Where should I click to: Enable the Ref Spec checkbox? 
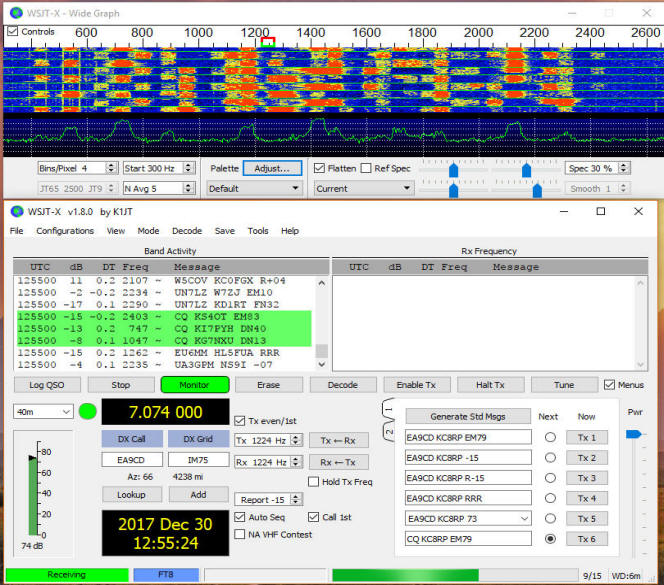(x=365, y=168)
